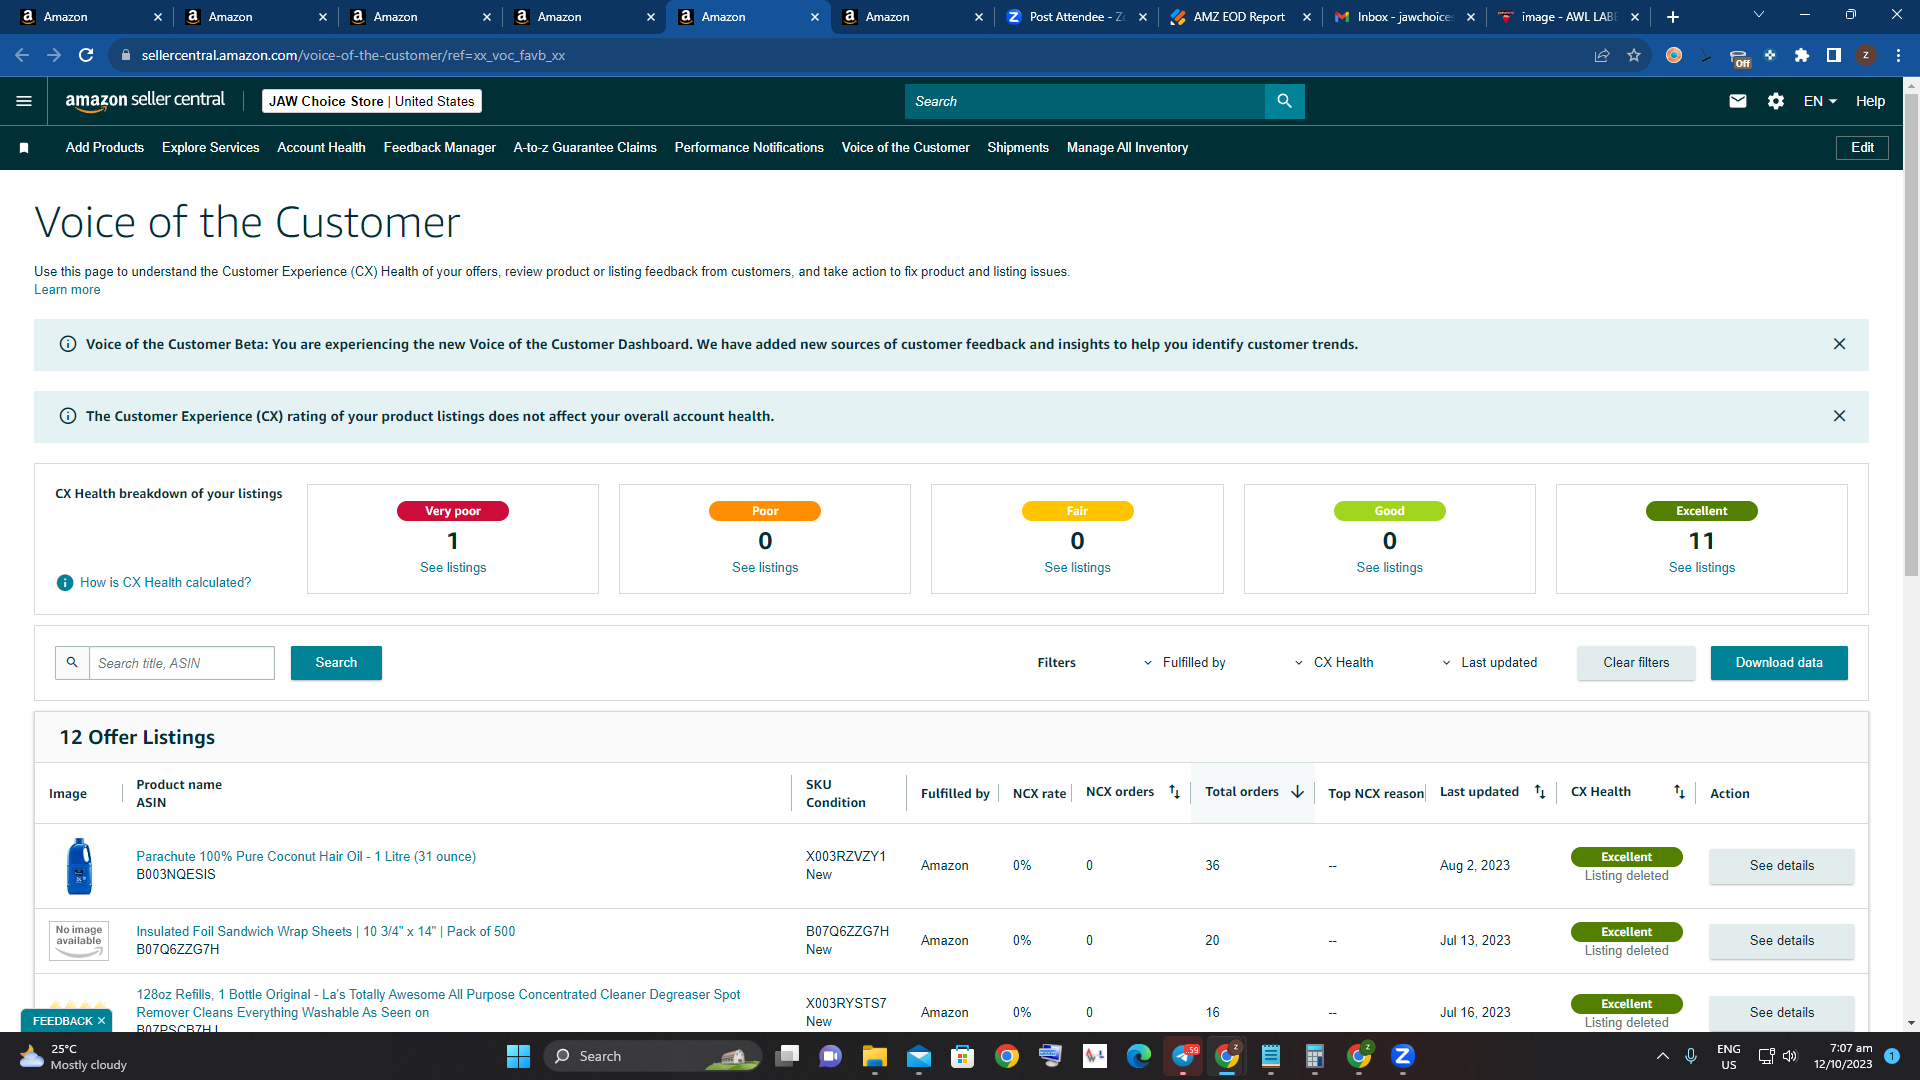Dismiss the Voice of the Customer Beta banner
The width and height of the screenshot is (1920, 1080).
click(x=1839, y=344)
